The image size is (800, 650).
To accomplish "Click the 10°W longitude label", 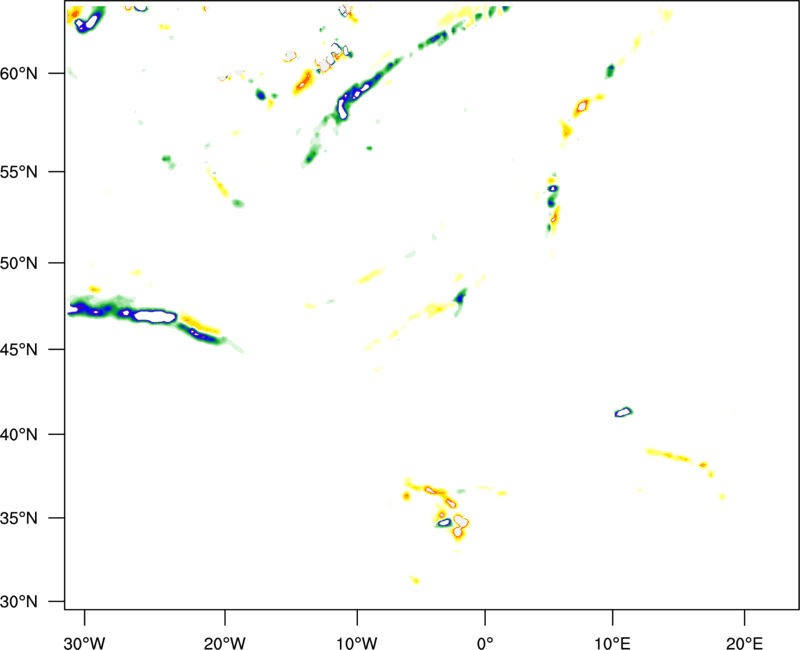I will [357, 643].
